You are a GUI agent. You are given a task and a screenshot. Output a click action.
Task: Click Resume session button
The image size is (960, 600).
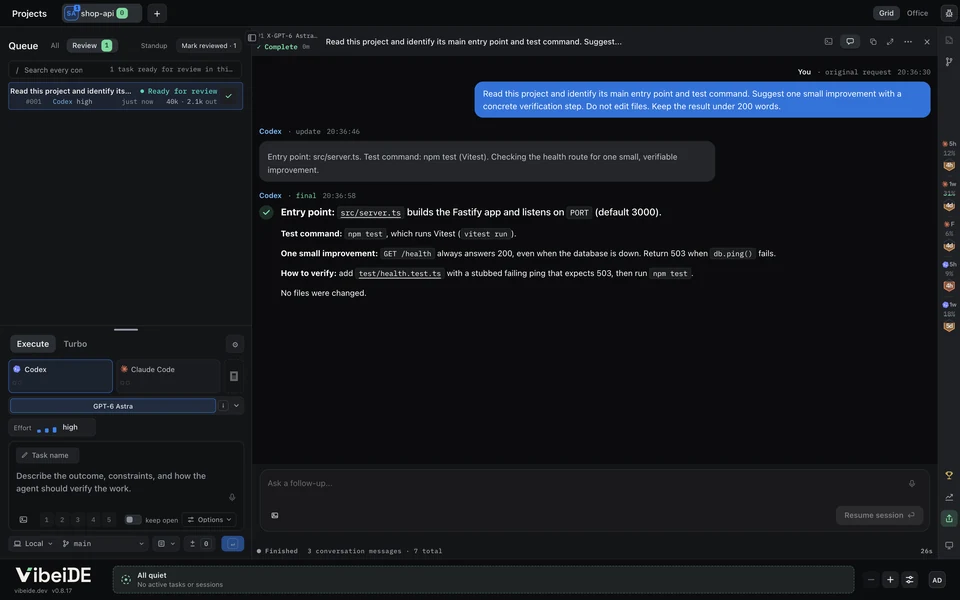[879, 515]
